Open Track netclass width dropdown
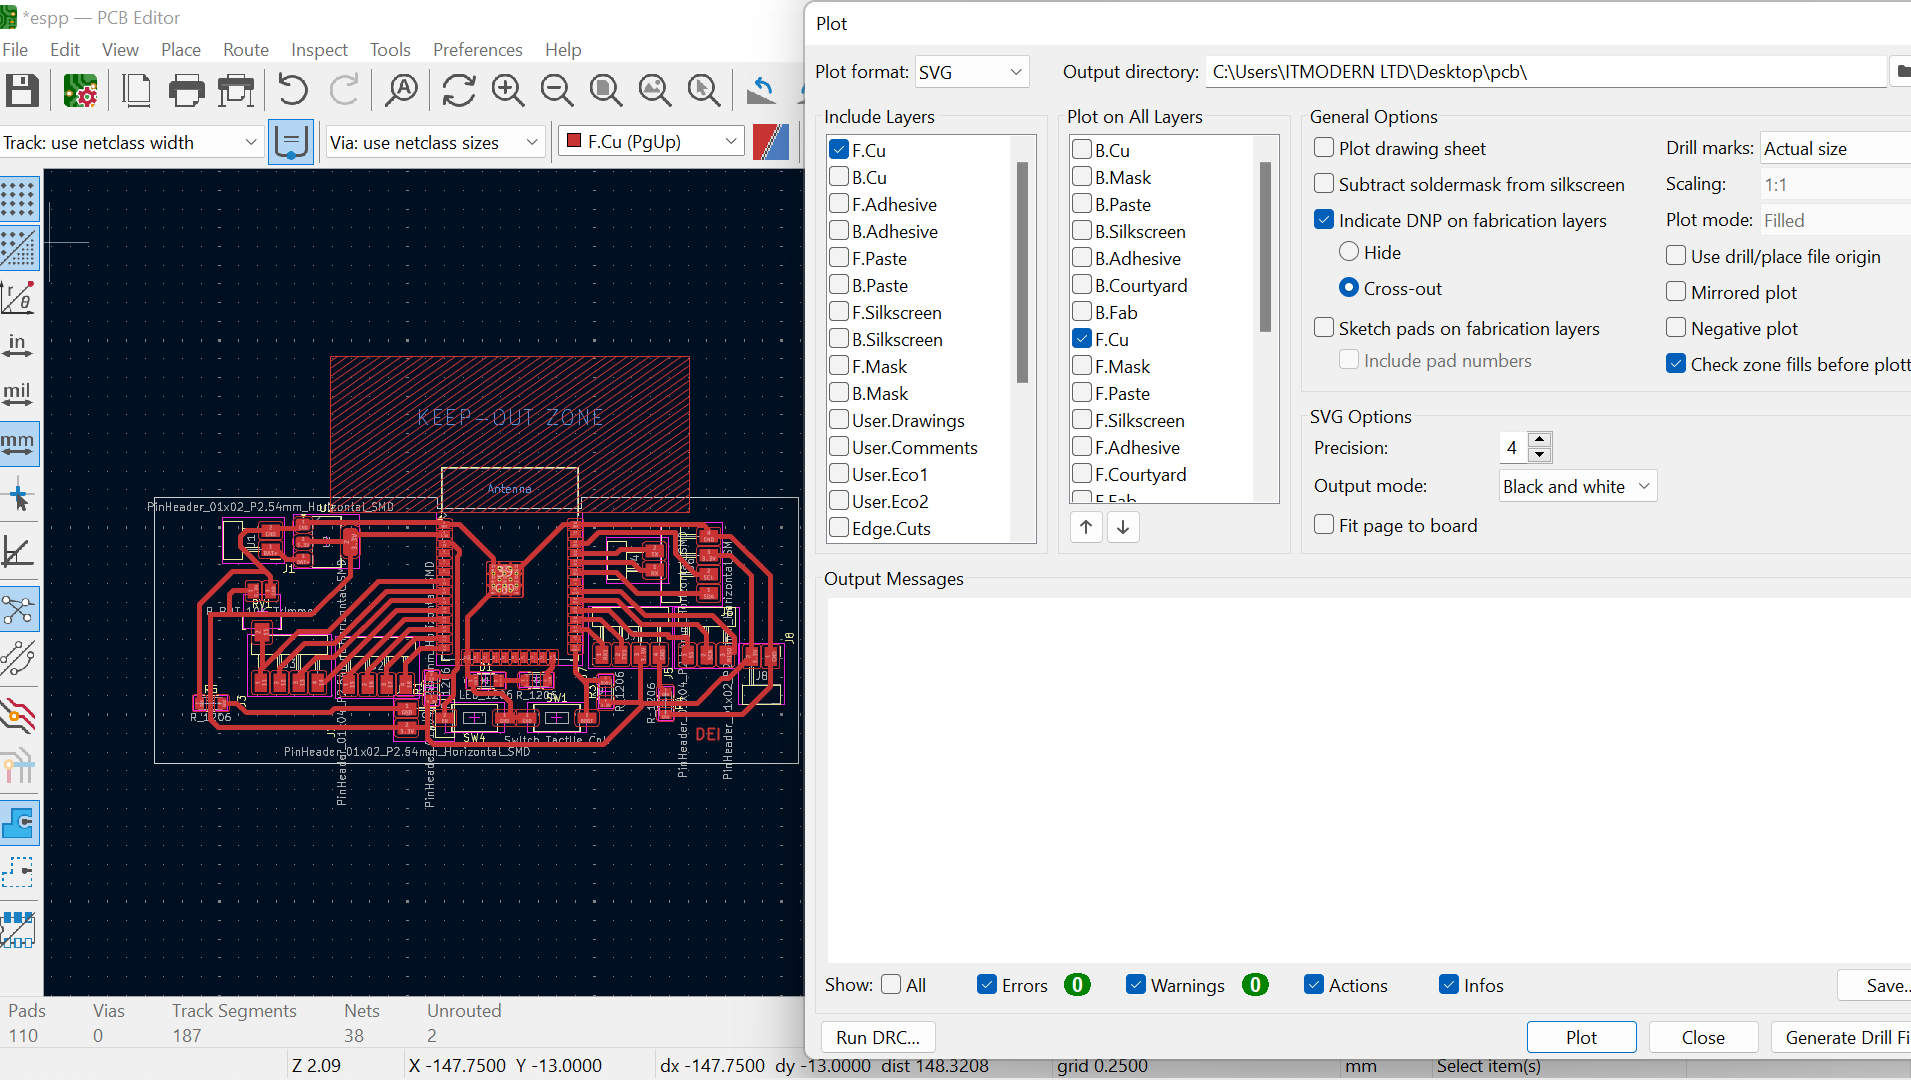The image size is (1911, 1080). pos(132,142)
